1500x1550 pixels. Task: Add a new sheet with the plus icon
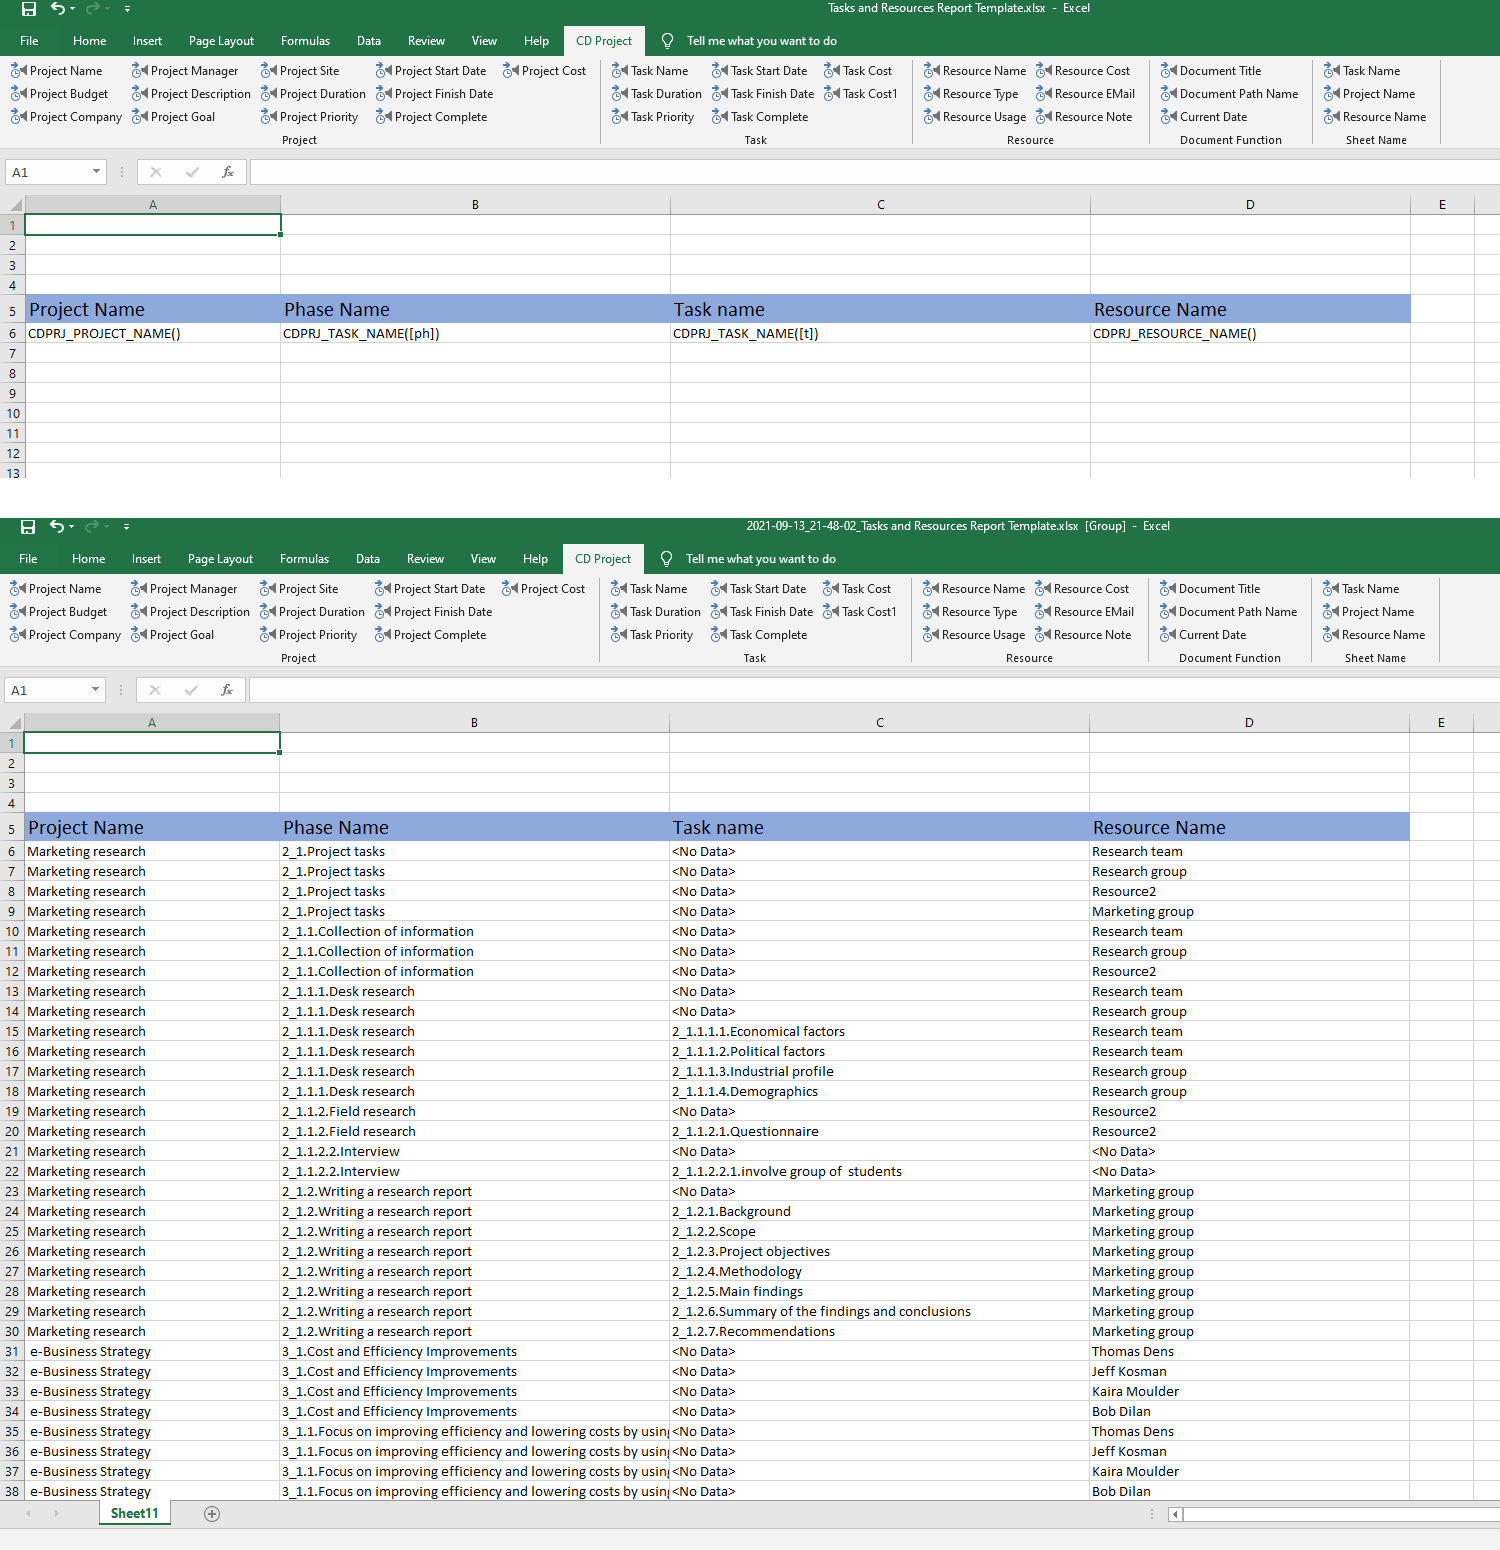212,1514
